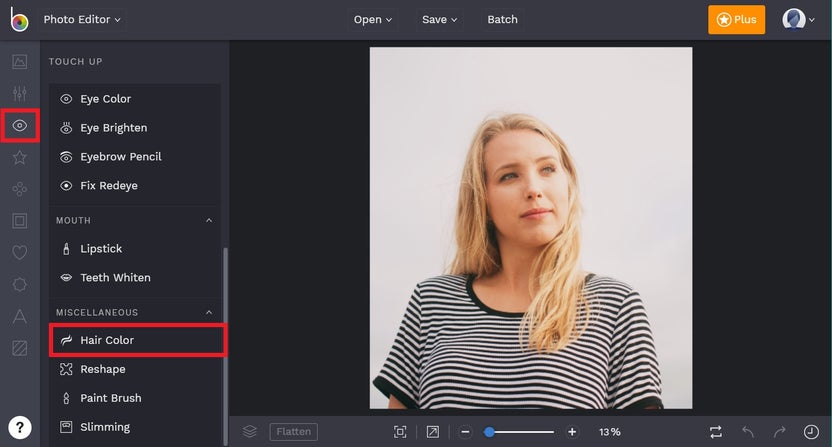Viewport: 832px width, 447px height.
Task: Click the fullscreen expand icon
Action: click(x=433, y=432)
